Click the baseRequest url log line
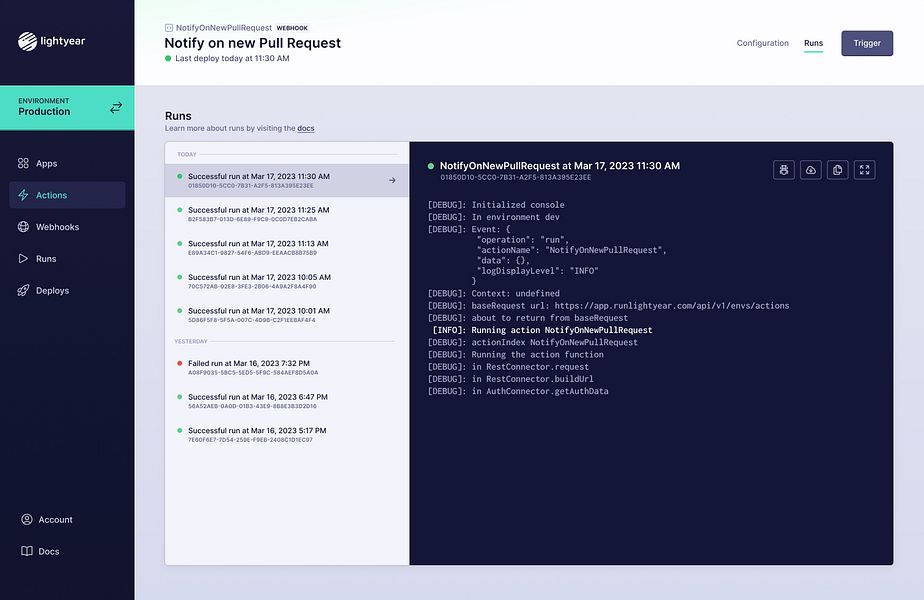Viewport: 924px width, 600px height. tap(608, 305)
